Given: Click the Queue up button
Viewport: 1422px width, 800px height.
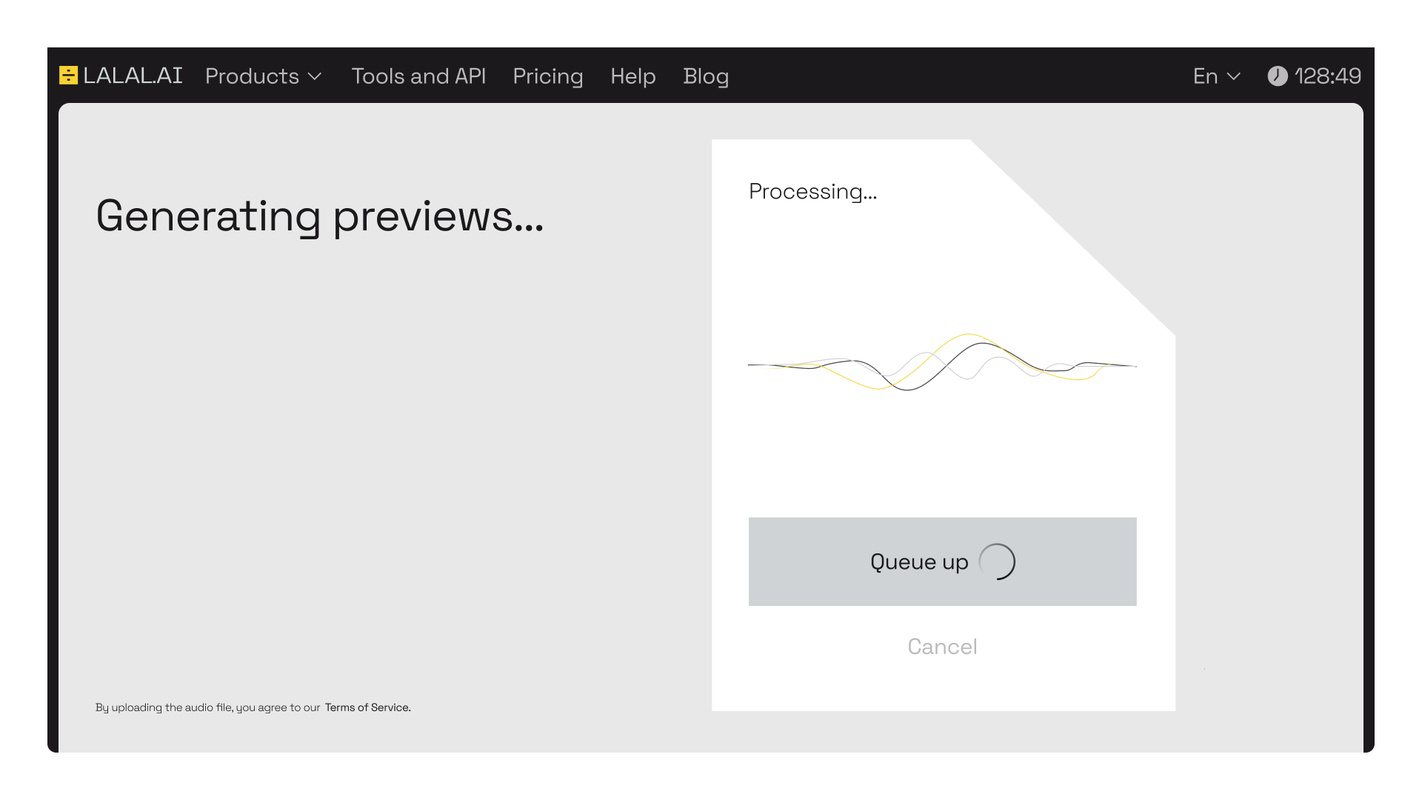Looking at the screenshot, I should 942,561.
